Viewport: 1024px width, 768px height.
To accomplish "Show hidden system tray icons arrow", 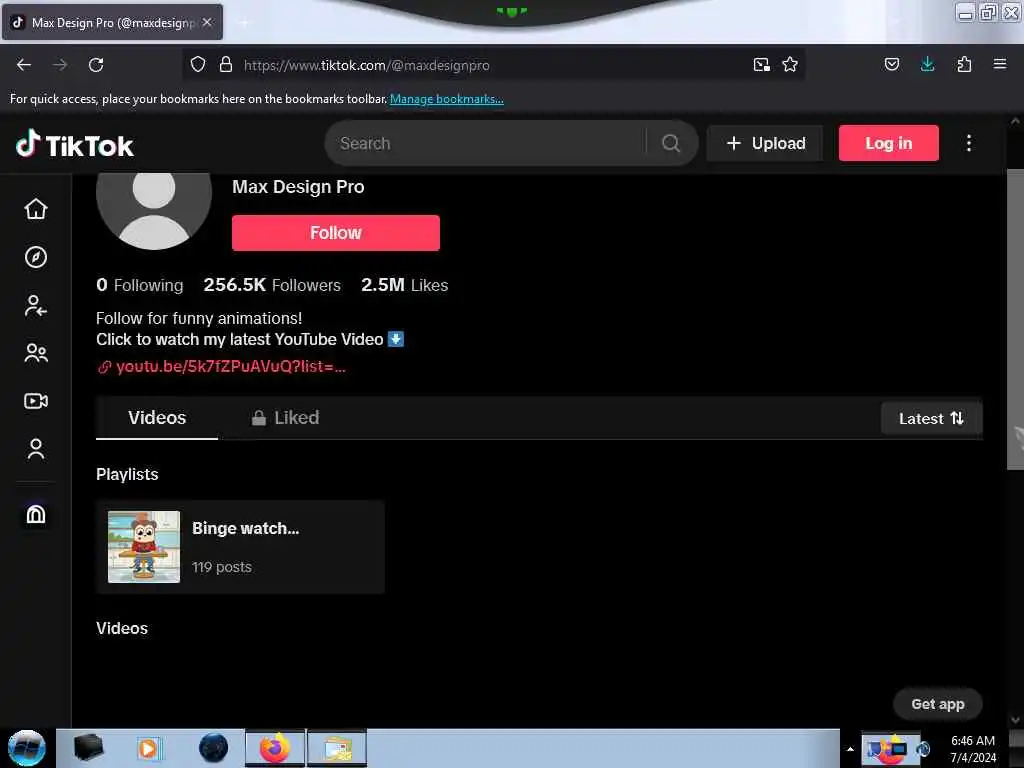I will tap(850, 749).
